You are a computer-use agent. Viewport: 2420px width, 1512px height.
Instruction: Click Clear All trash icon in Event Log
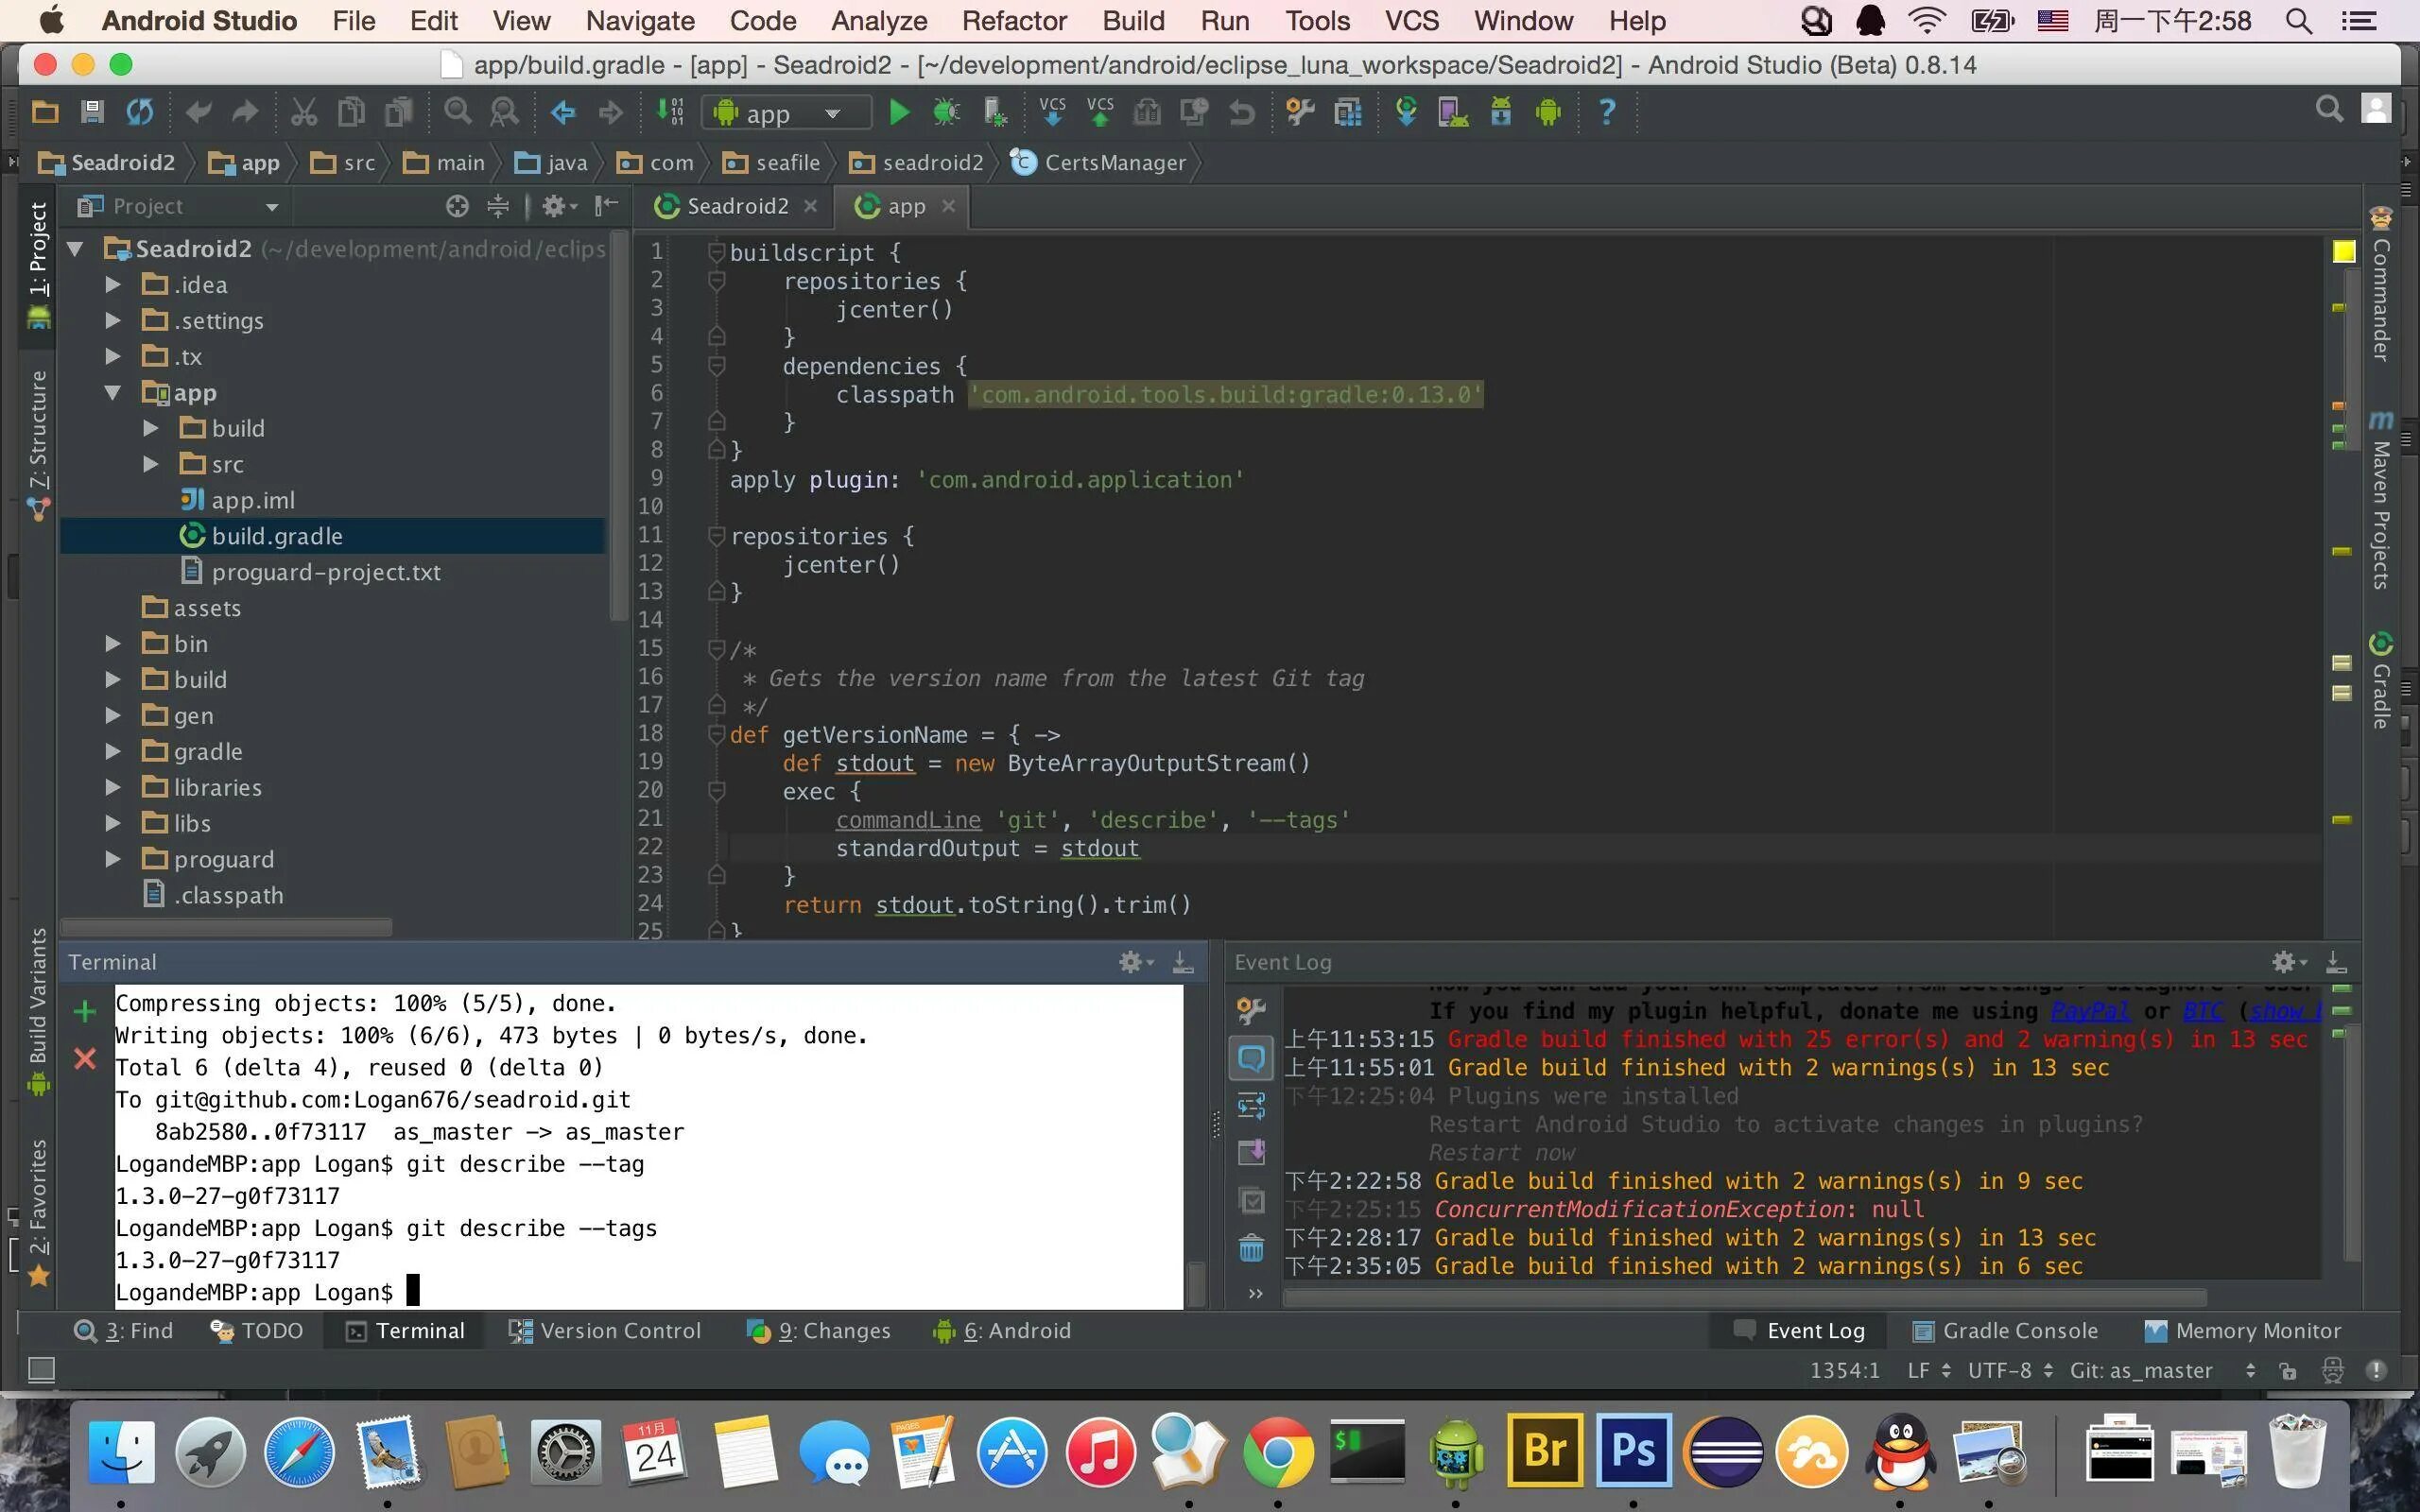1251,1248
